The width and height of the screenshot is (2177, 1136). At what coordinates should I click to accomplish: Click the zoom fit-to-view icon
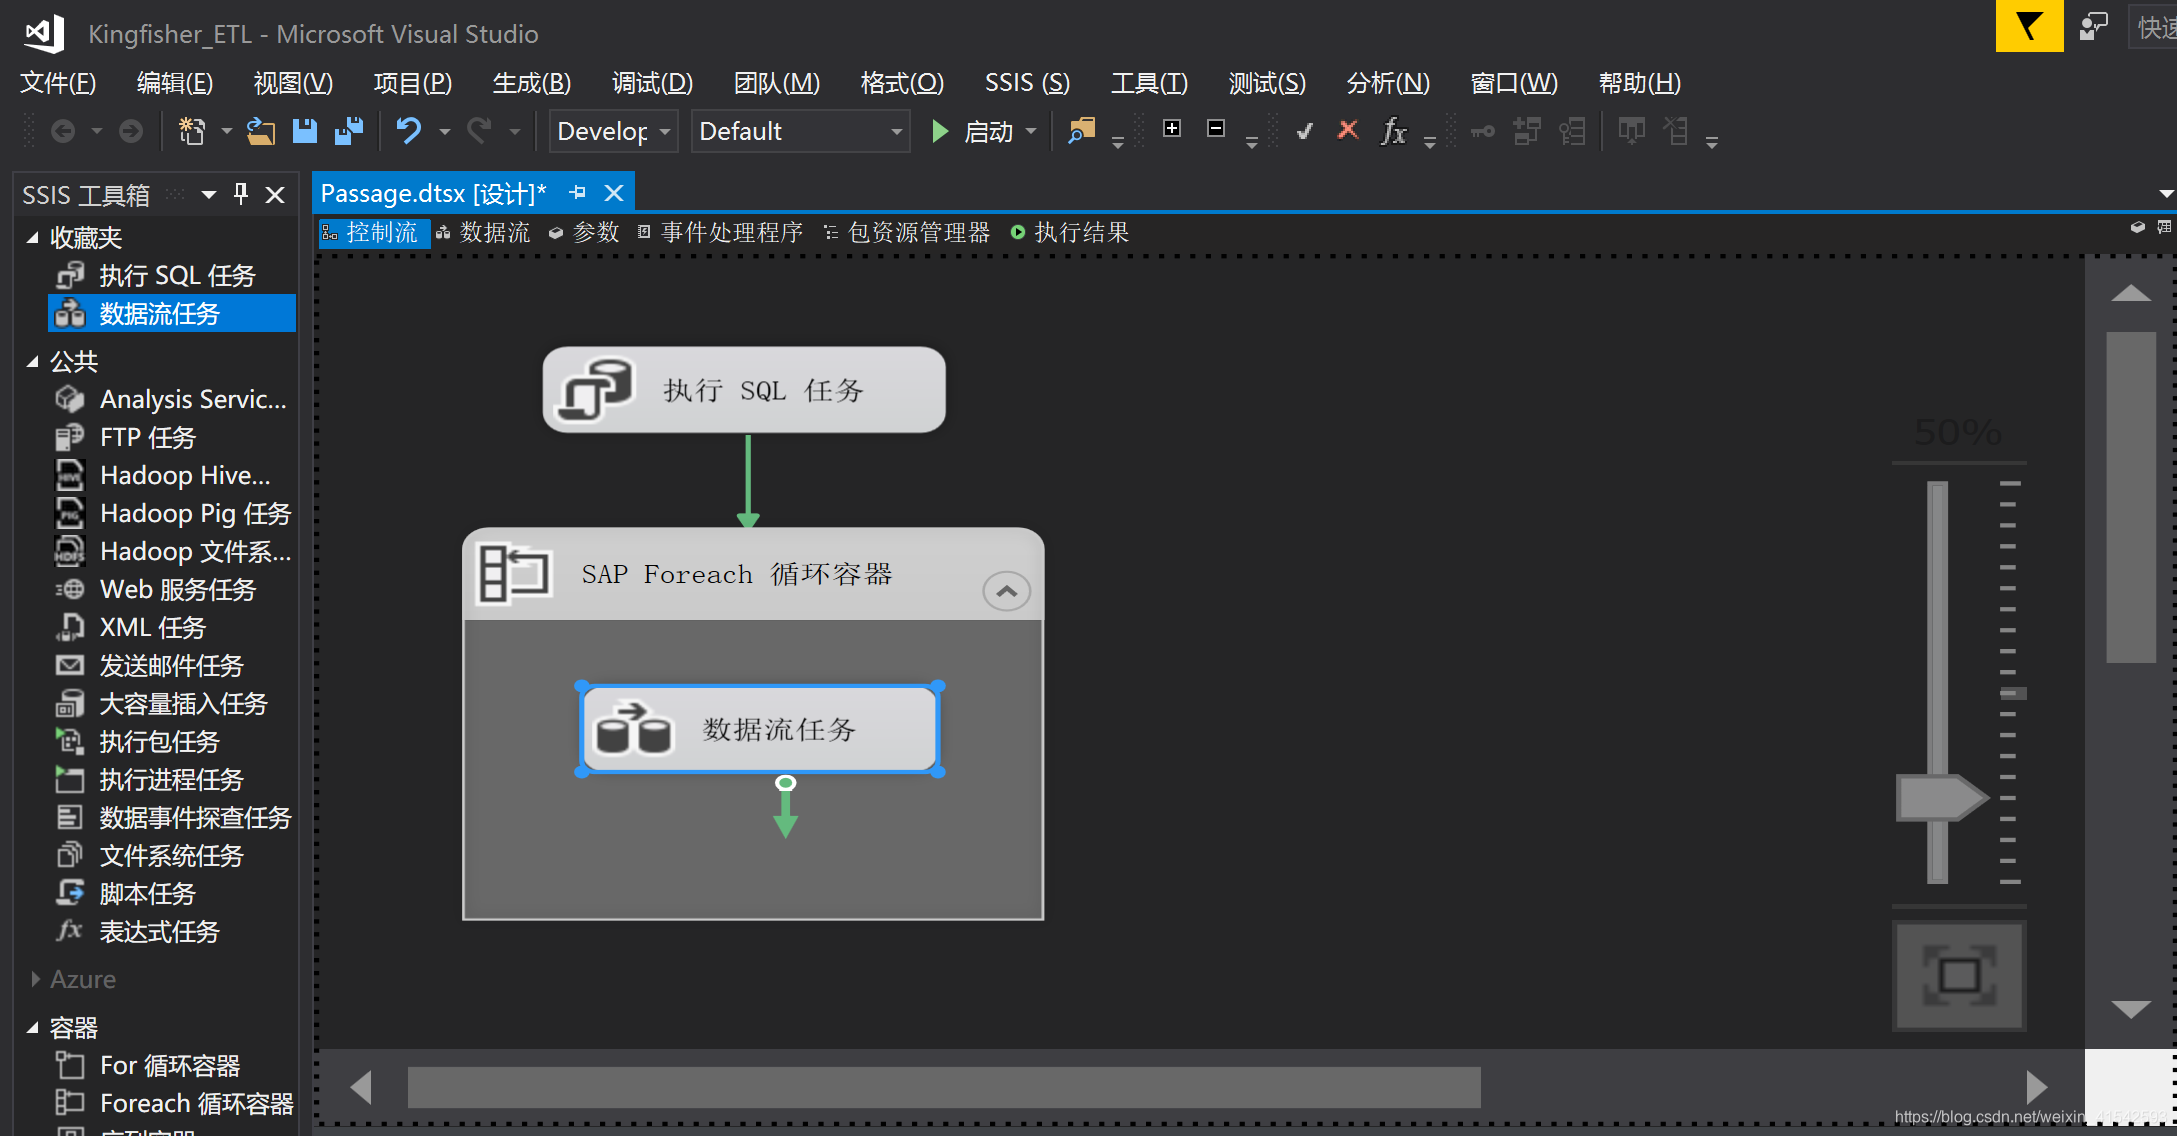1958,975
